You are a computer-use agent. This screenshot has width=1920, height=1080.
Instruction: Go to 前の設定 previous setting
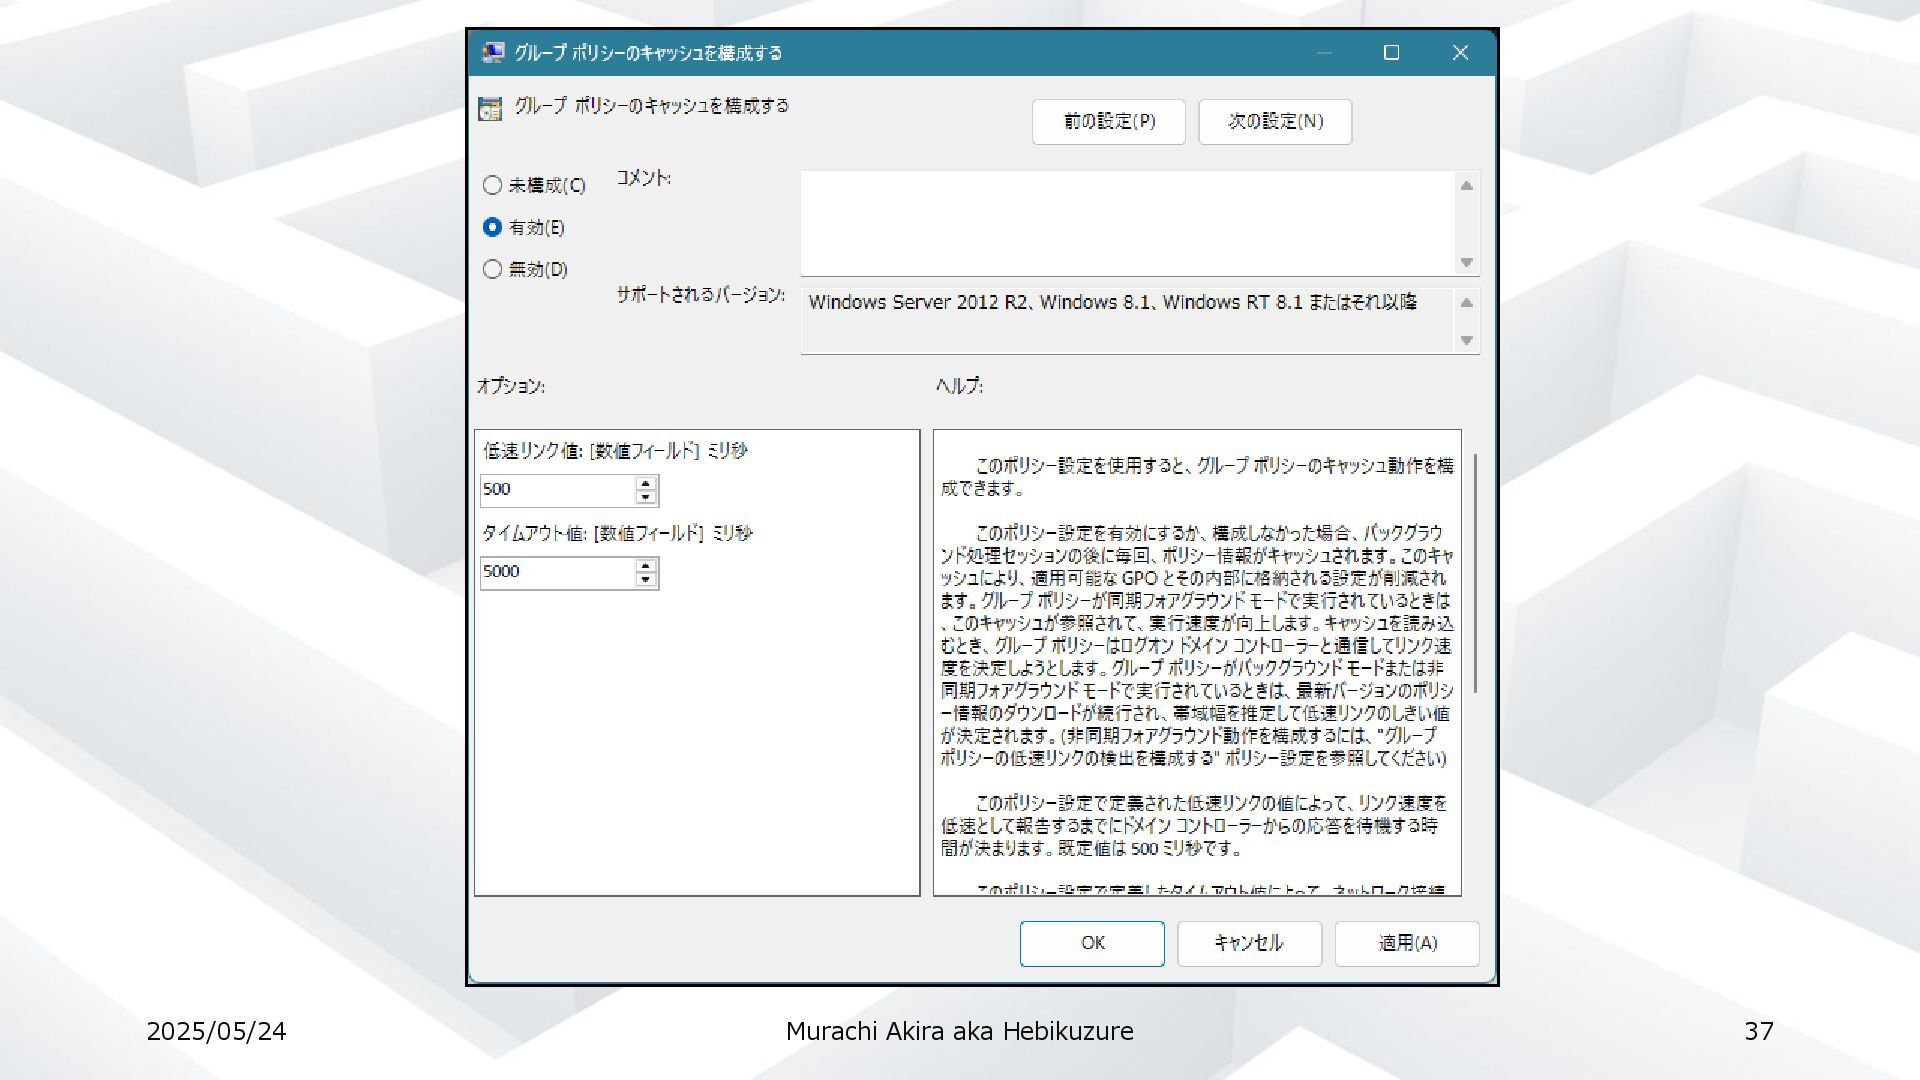[x=1108, y=121]
